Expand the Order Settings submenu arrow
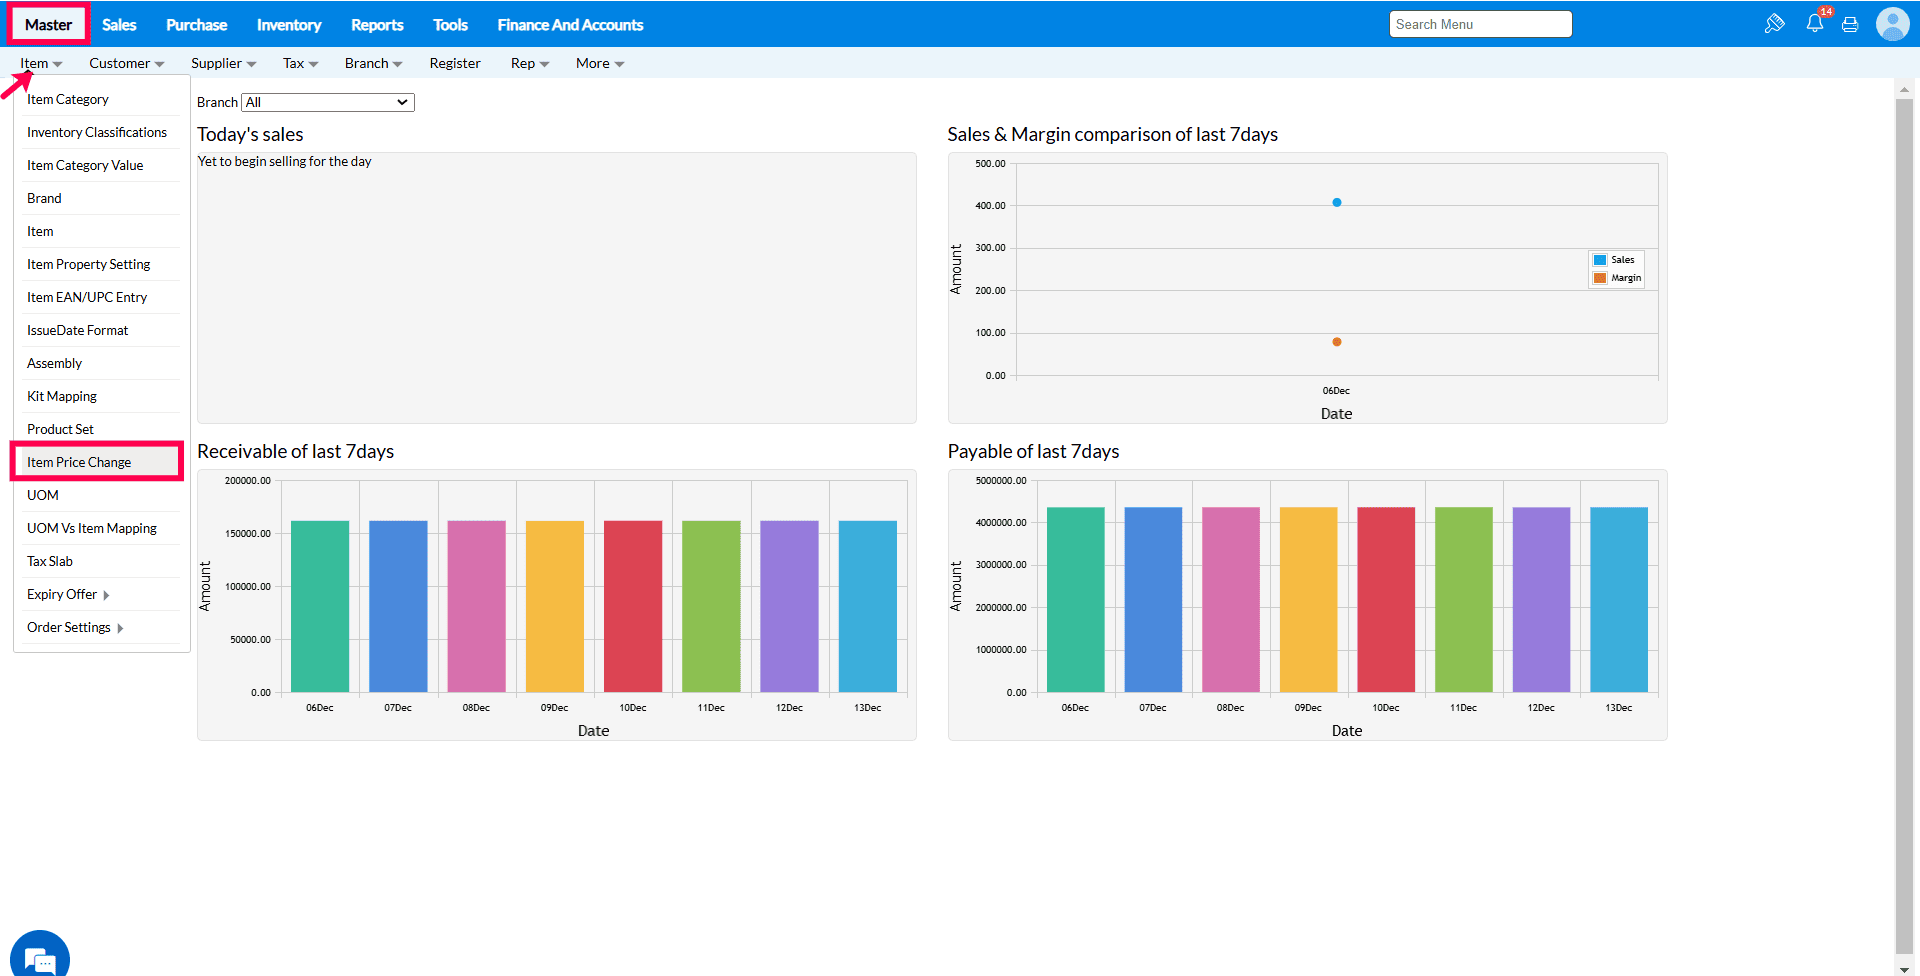This screenshot has height=976, width=1920. [120, 628]
